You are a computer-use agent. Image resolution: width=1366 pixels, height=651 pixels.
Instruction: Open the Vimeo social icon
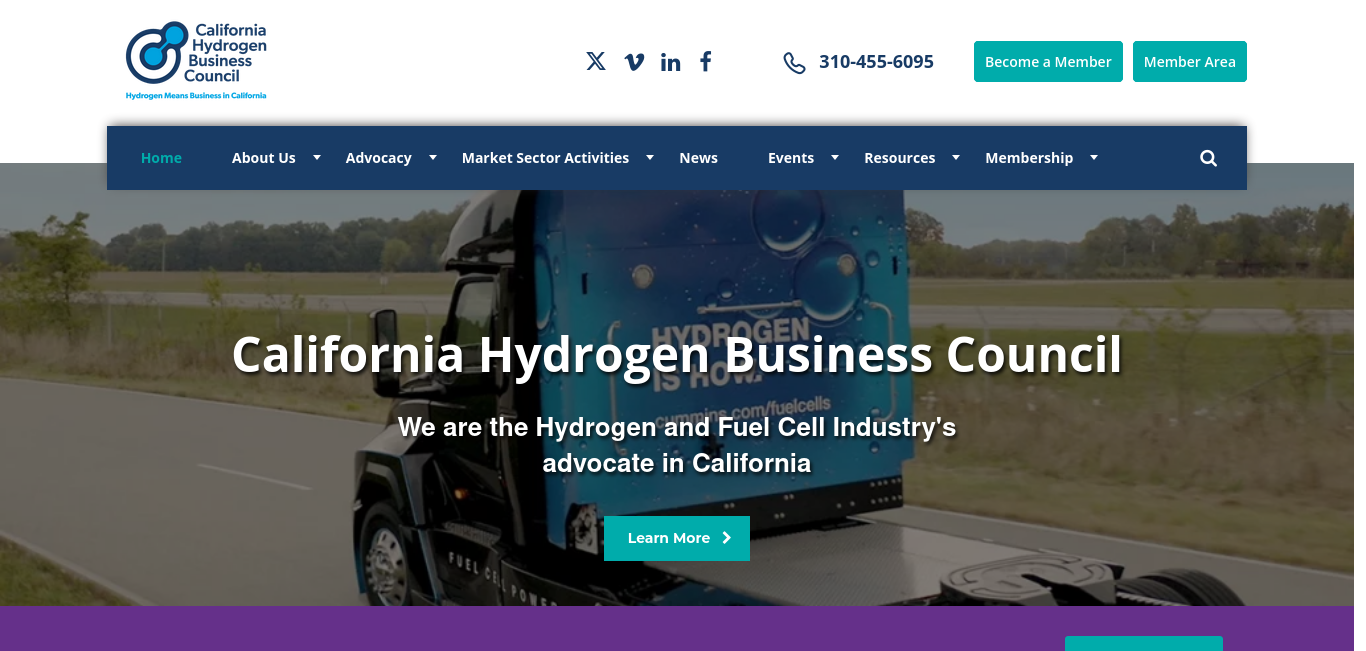tap(634, 62)
